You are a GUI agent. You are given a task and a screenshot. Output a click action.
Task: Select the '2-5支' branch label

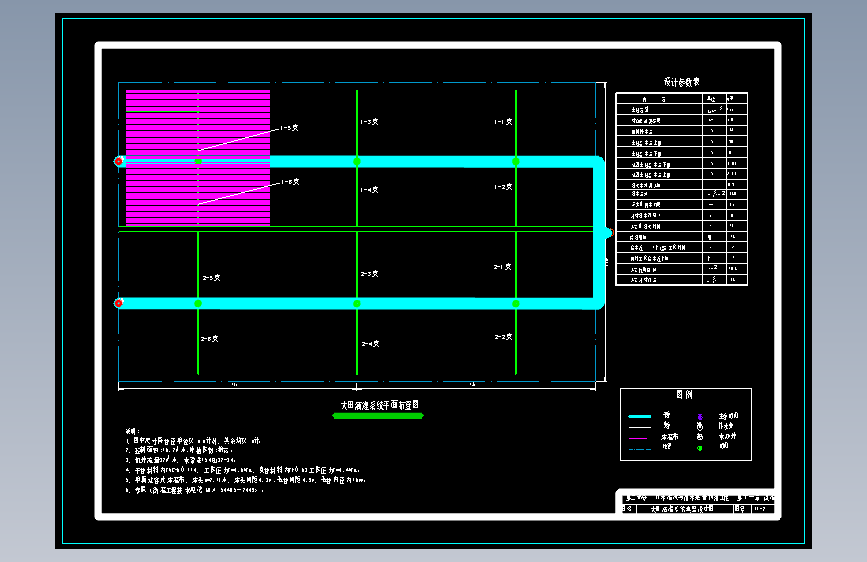(x=211, y=278)
